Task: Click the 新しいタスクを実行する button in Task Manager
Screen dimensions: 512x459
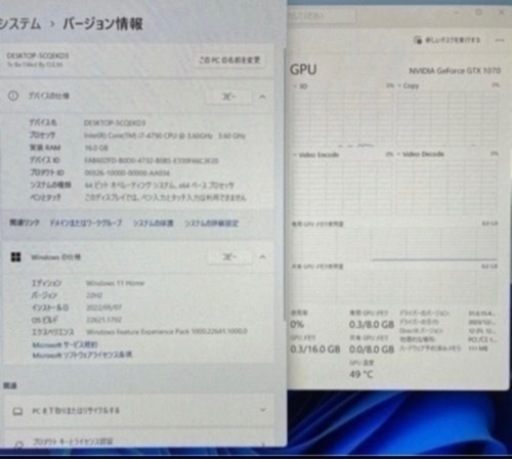Action: [447, 40]
